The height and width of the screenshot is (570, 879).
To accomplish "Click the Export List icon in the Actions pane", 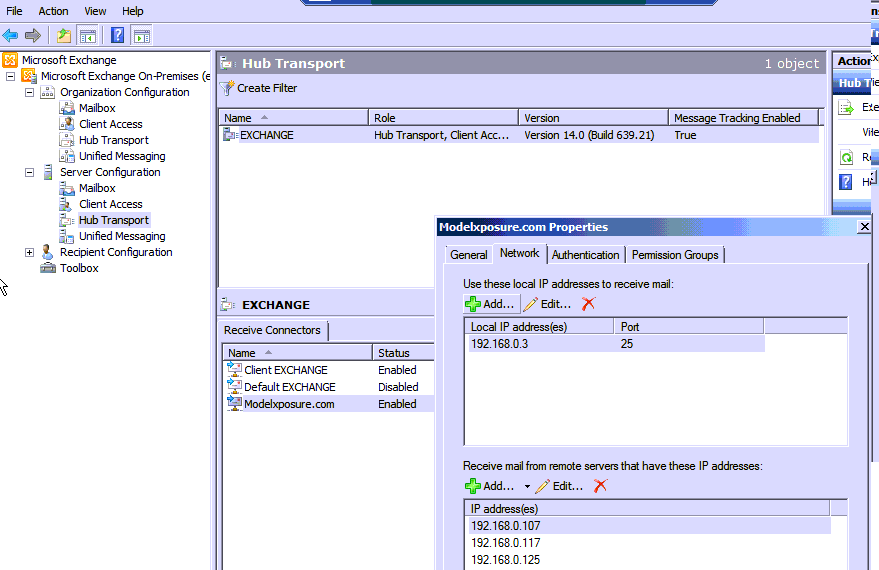I will point(846,108).
